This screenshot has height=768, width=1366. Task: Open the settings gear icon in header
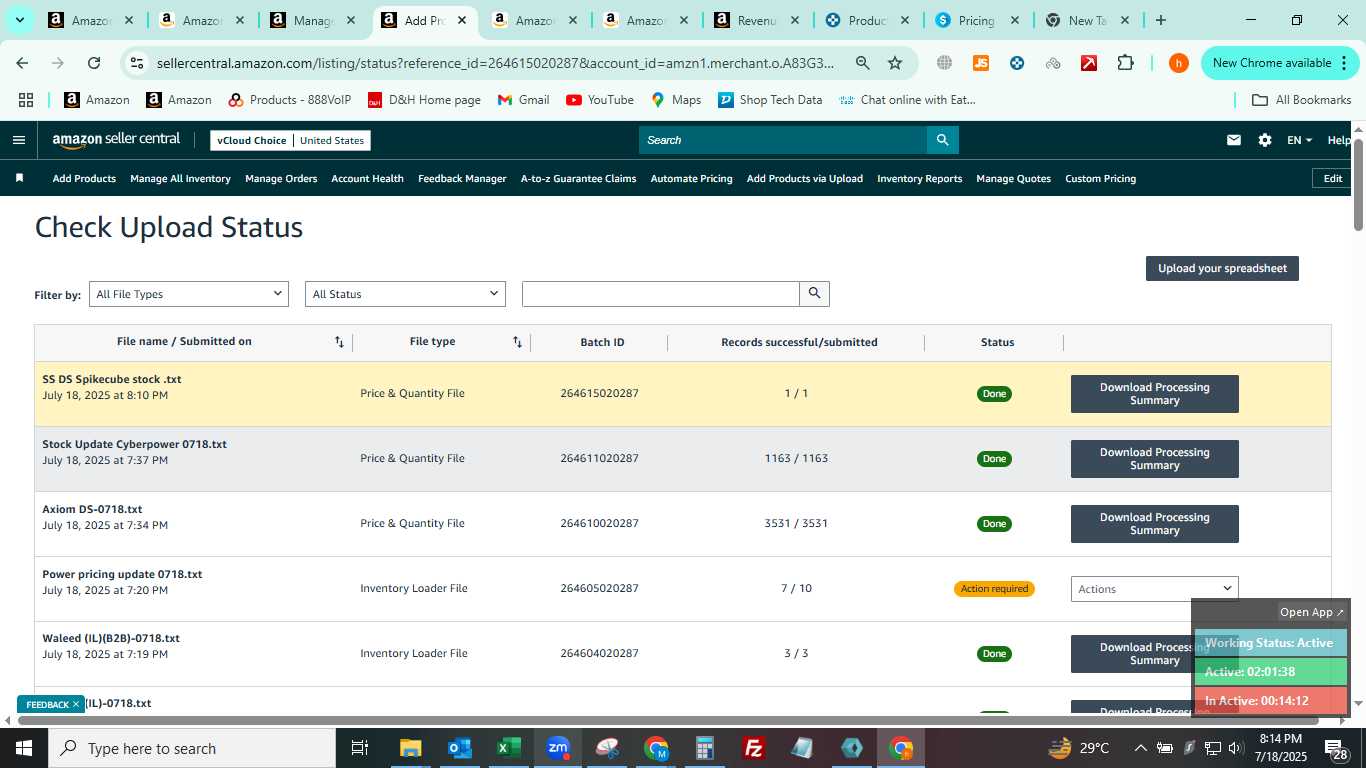(1265, 140)
